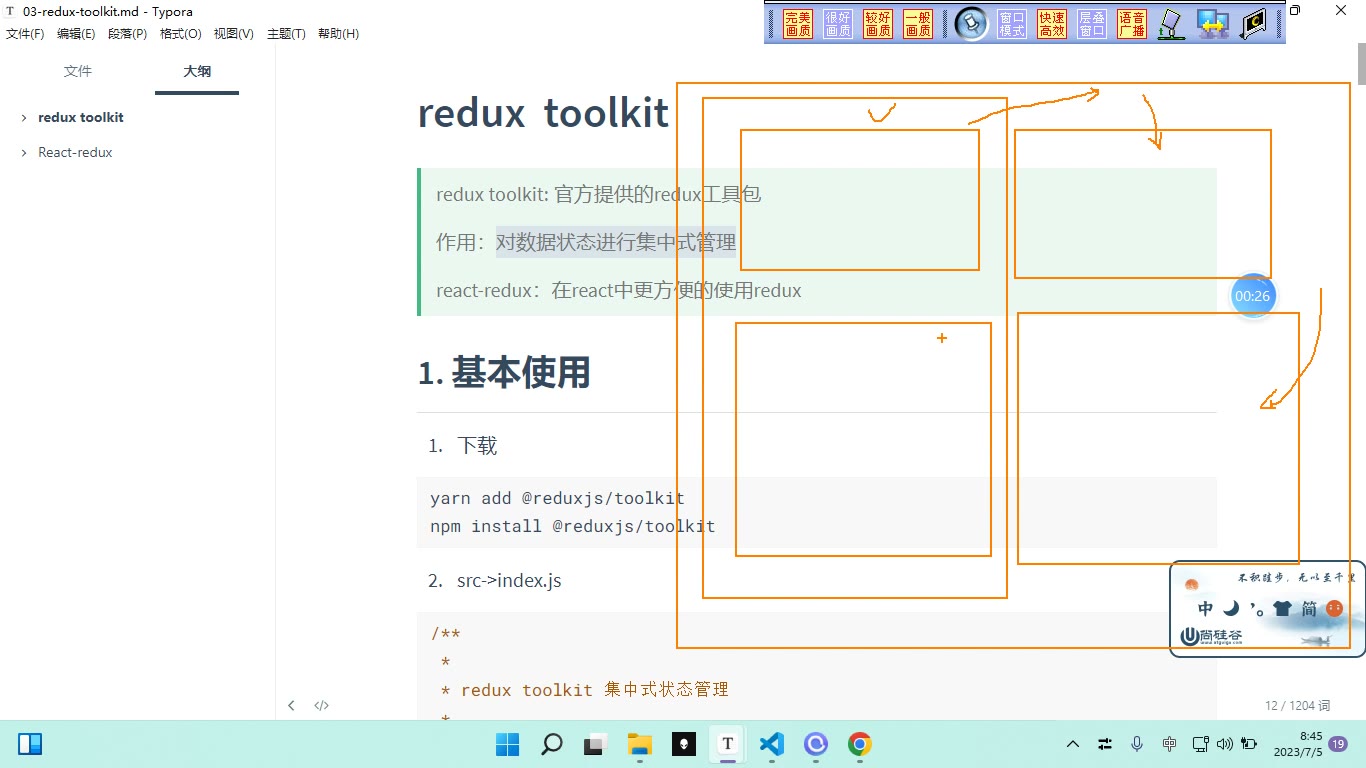
Task: Click the orange face icon on input bar
Action: click(1334, 608)
